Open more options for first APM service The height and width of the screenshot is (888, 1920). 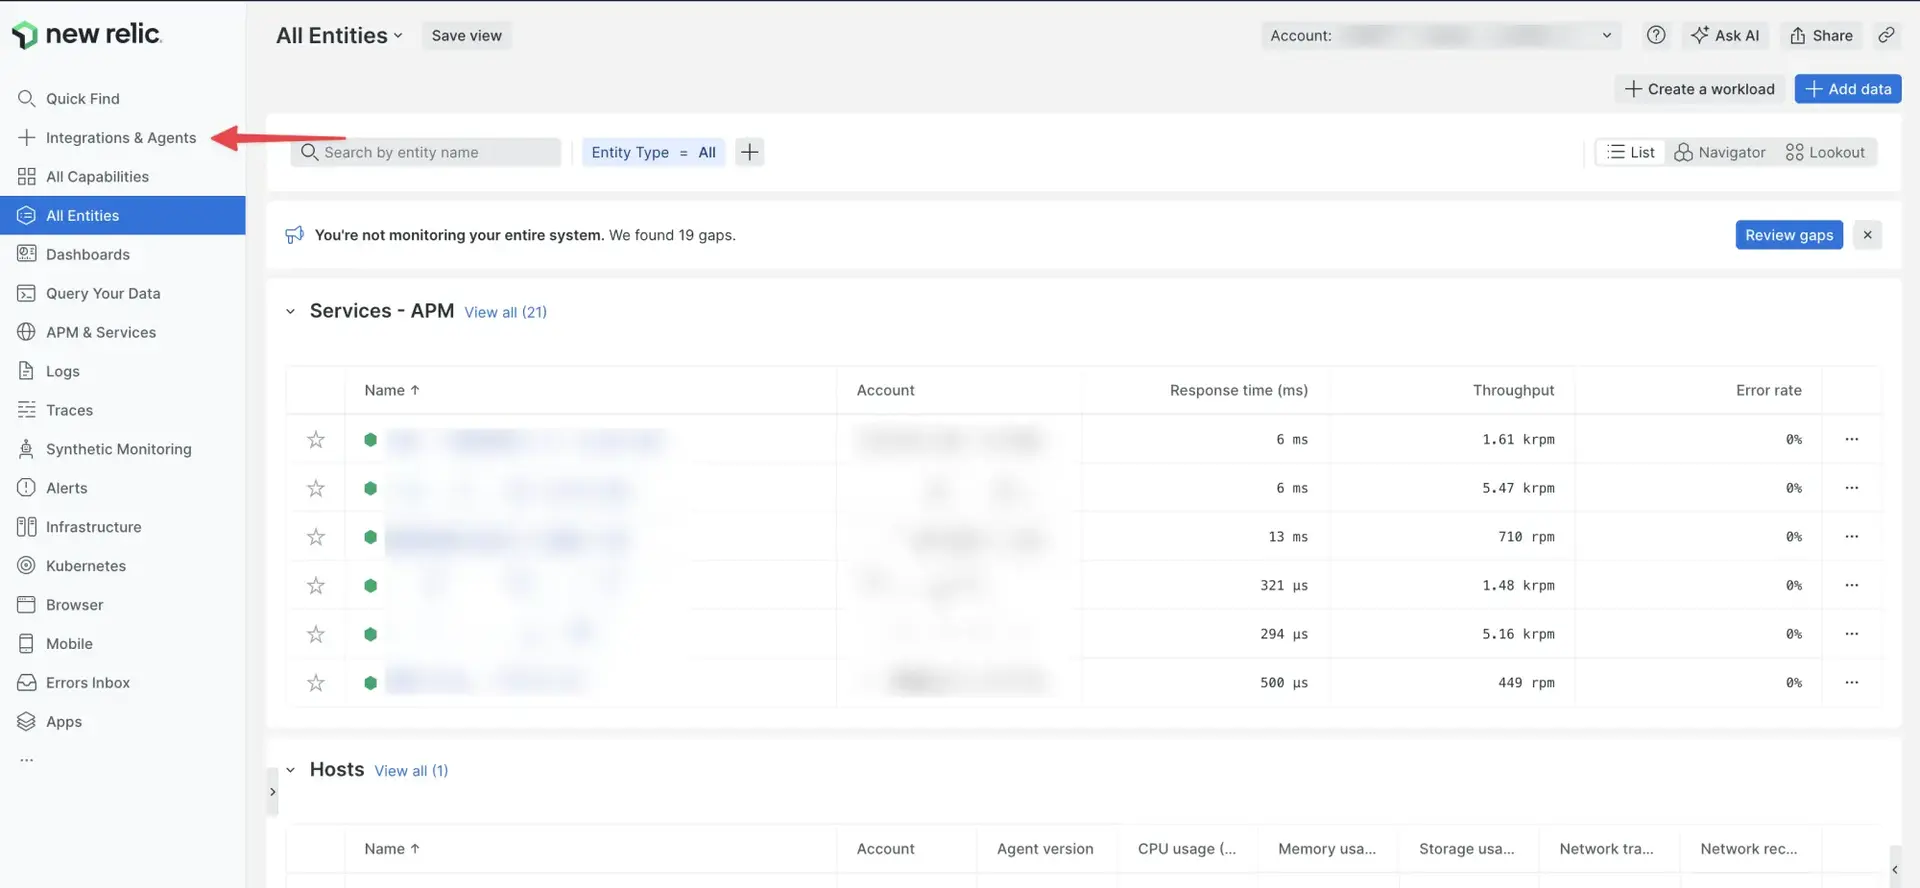point(1851,439)
